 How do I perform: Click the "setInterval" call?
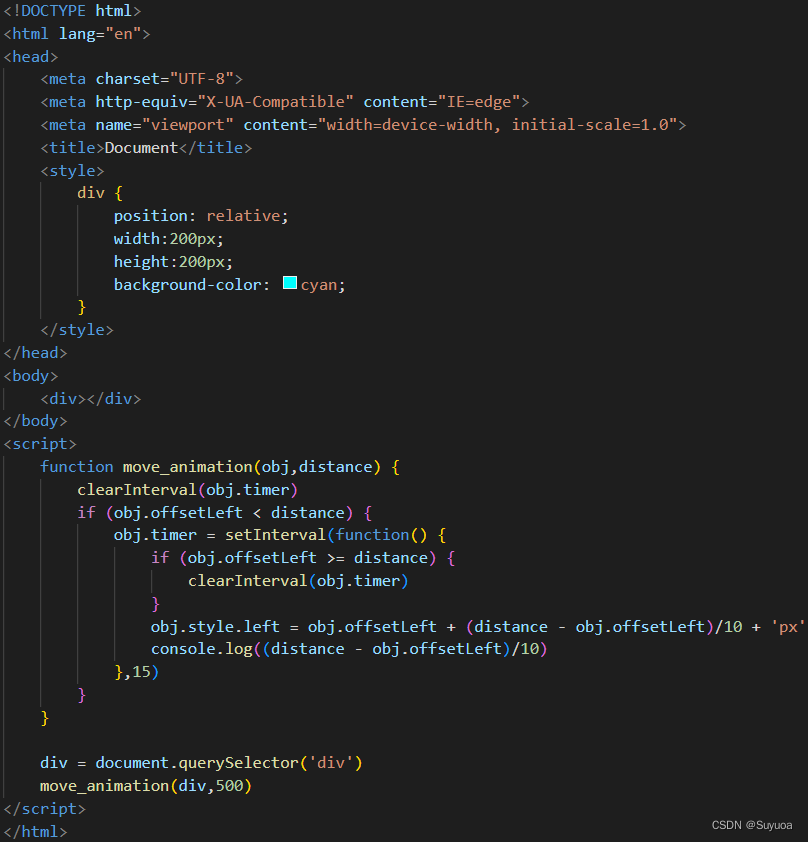point(275,535)
